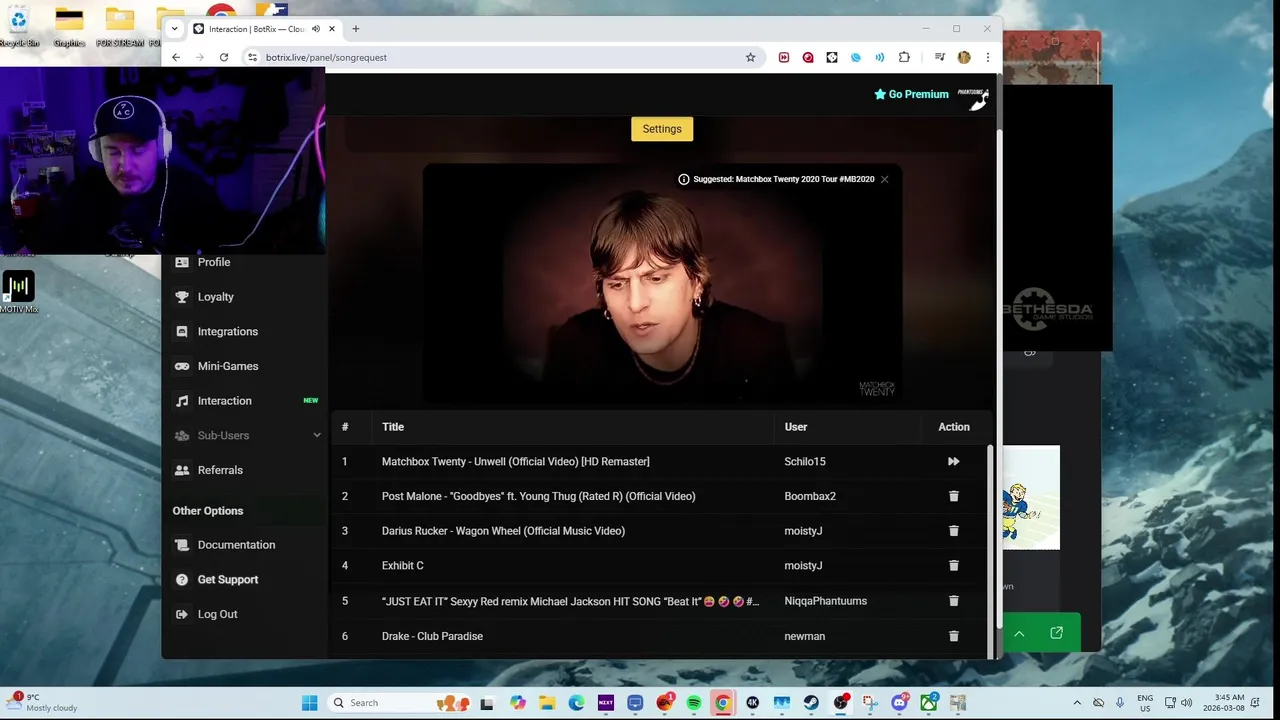Delete the Exhibit C song request
Screen dimensions: 1280x720
(x=953, y=565)
